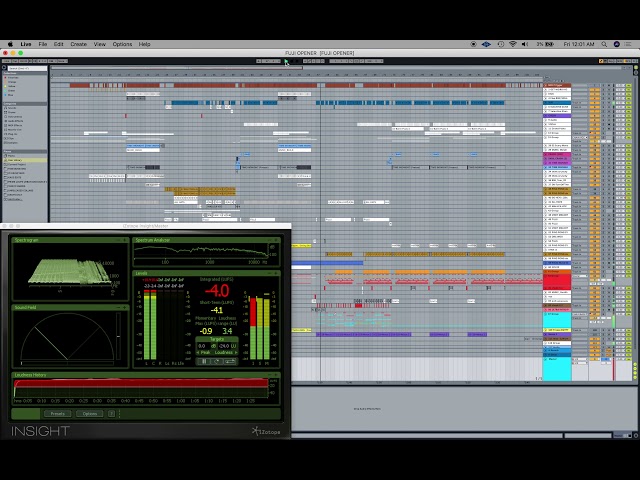Screen dimensions: 640x480
Task: Maximize the Loudness History panel
Action: click(276, 375)
